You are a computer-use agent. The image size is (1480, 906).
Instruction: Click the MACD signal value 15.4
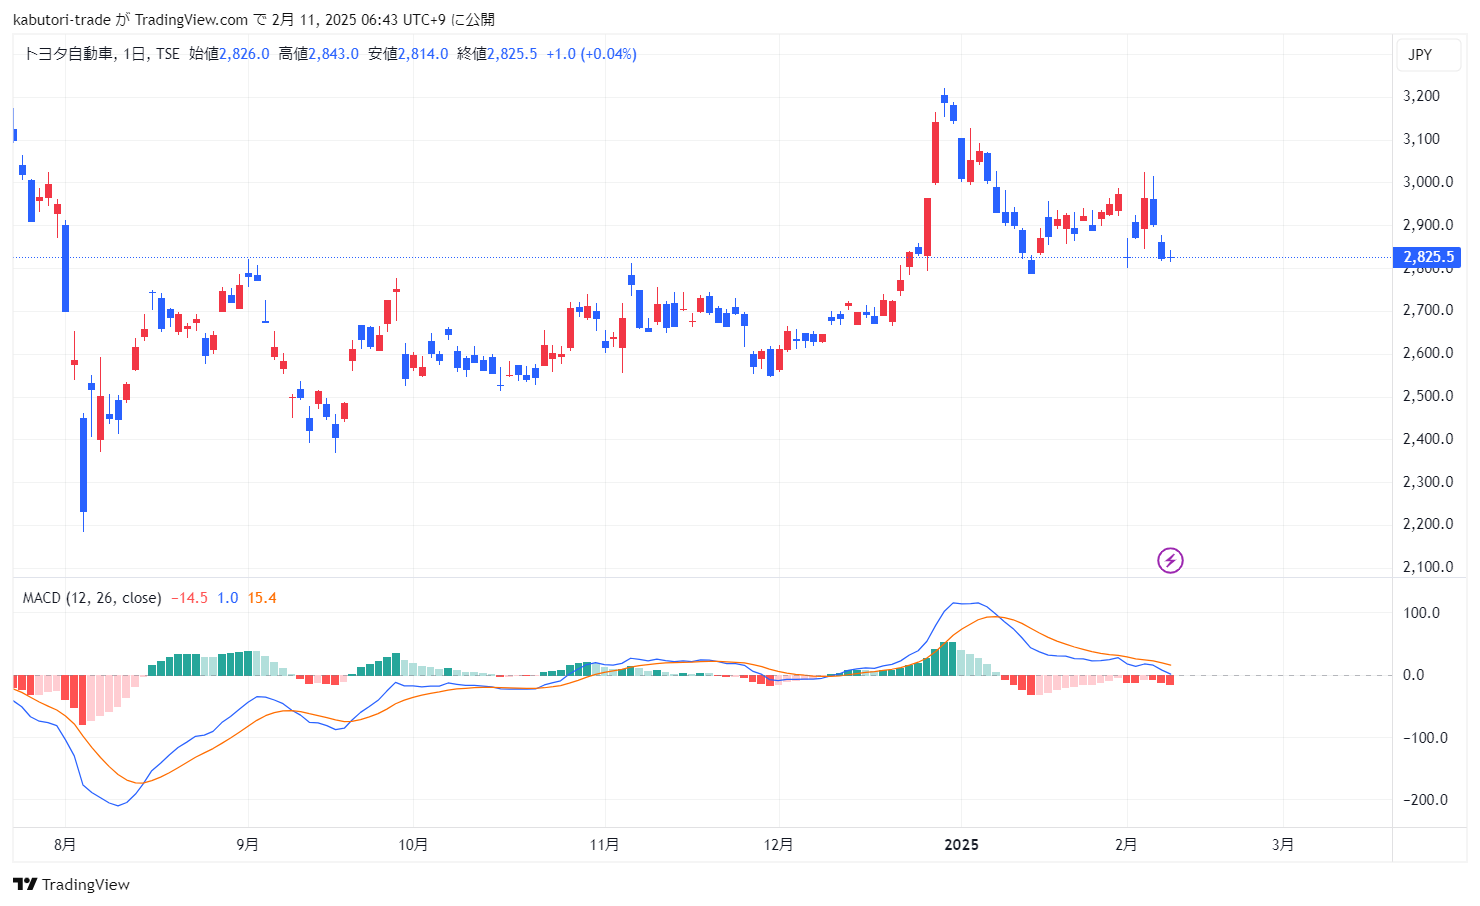pos(262,598)
